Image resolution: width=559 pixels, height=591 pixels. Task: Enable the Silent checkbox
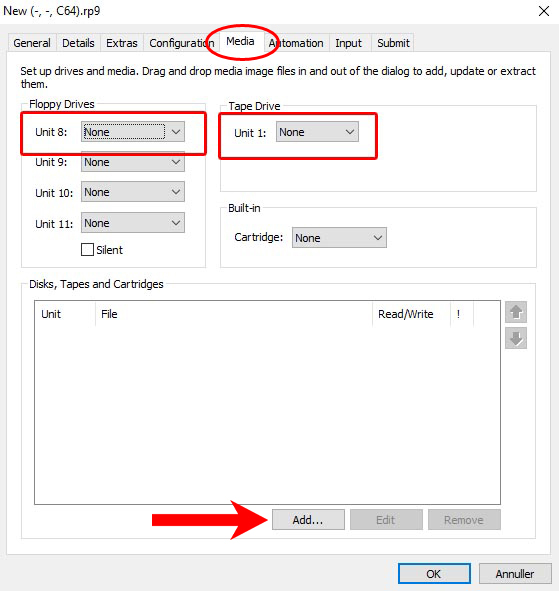87,250
